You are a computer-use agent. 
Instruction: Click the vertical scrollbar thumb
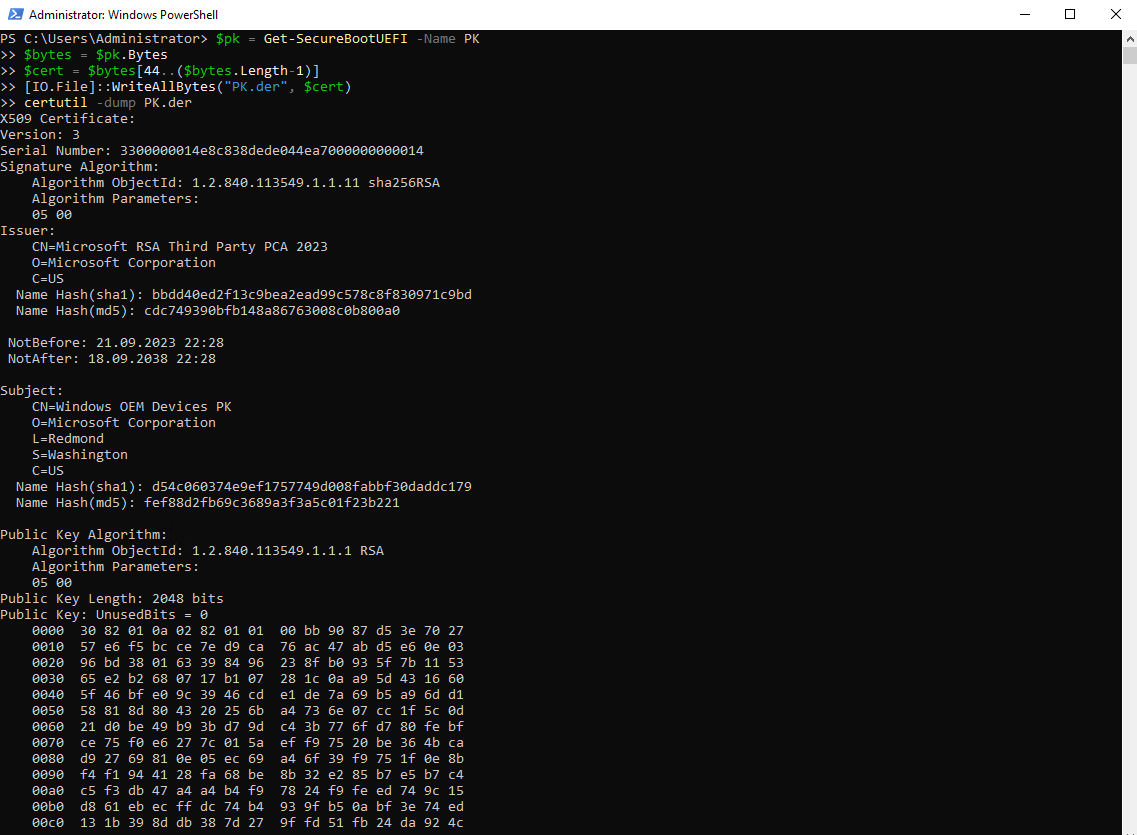coord(1129,55)
